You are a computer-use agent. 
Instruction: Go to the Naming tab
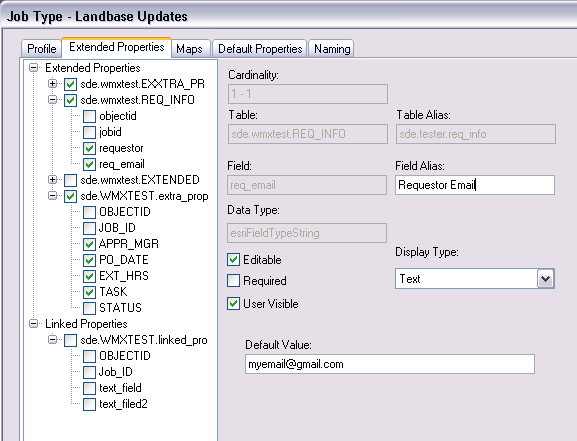click(331, 49)
